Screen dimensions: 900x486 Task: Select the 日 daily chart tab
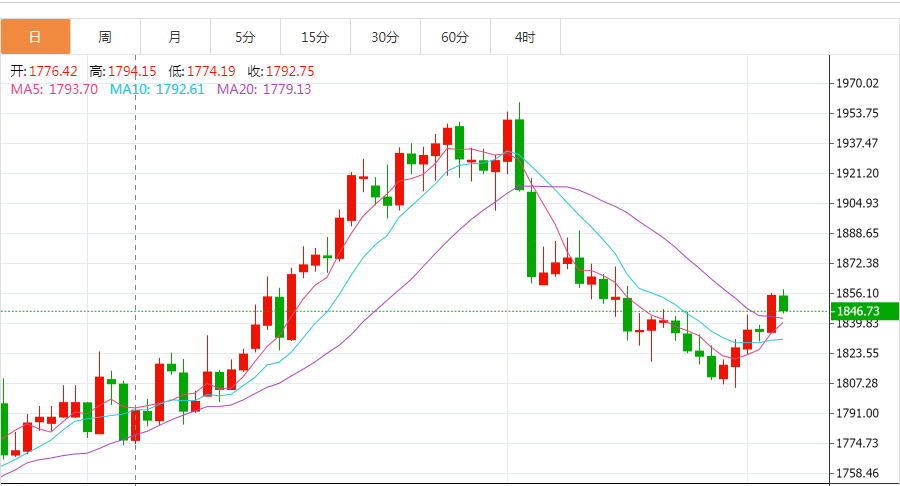pyautogui.click(x=35, y=37)
